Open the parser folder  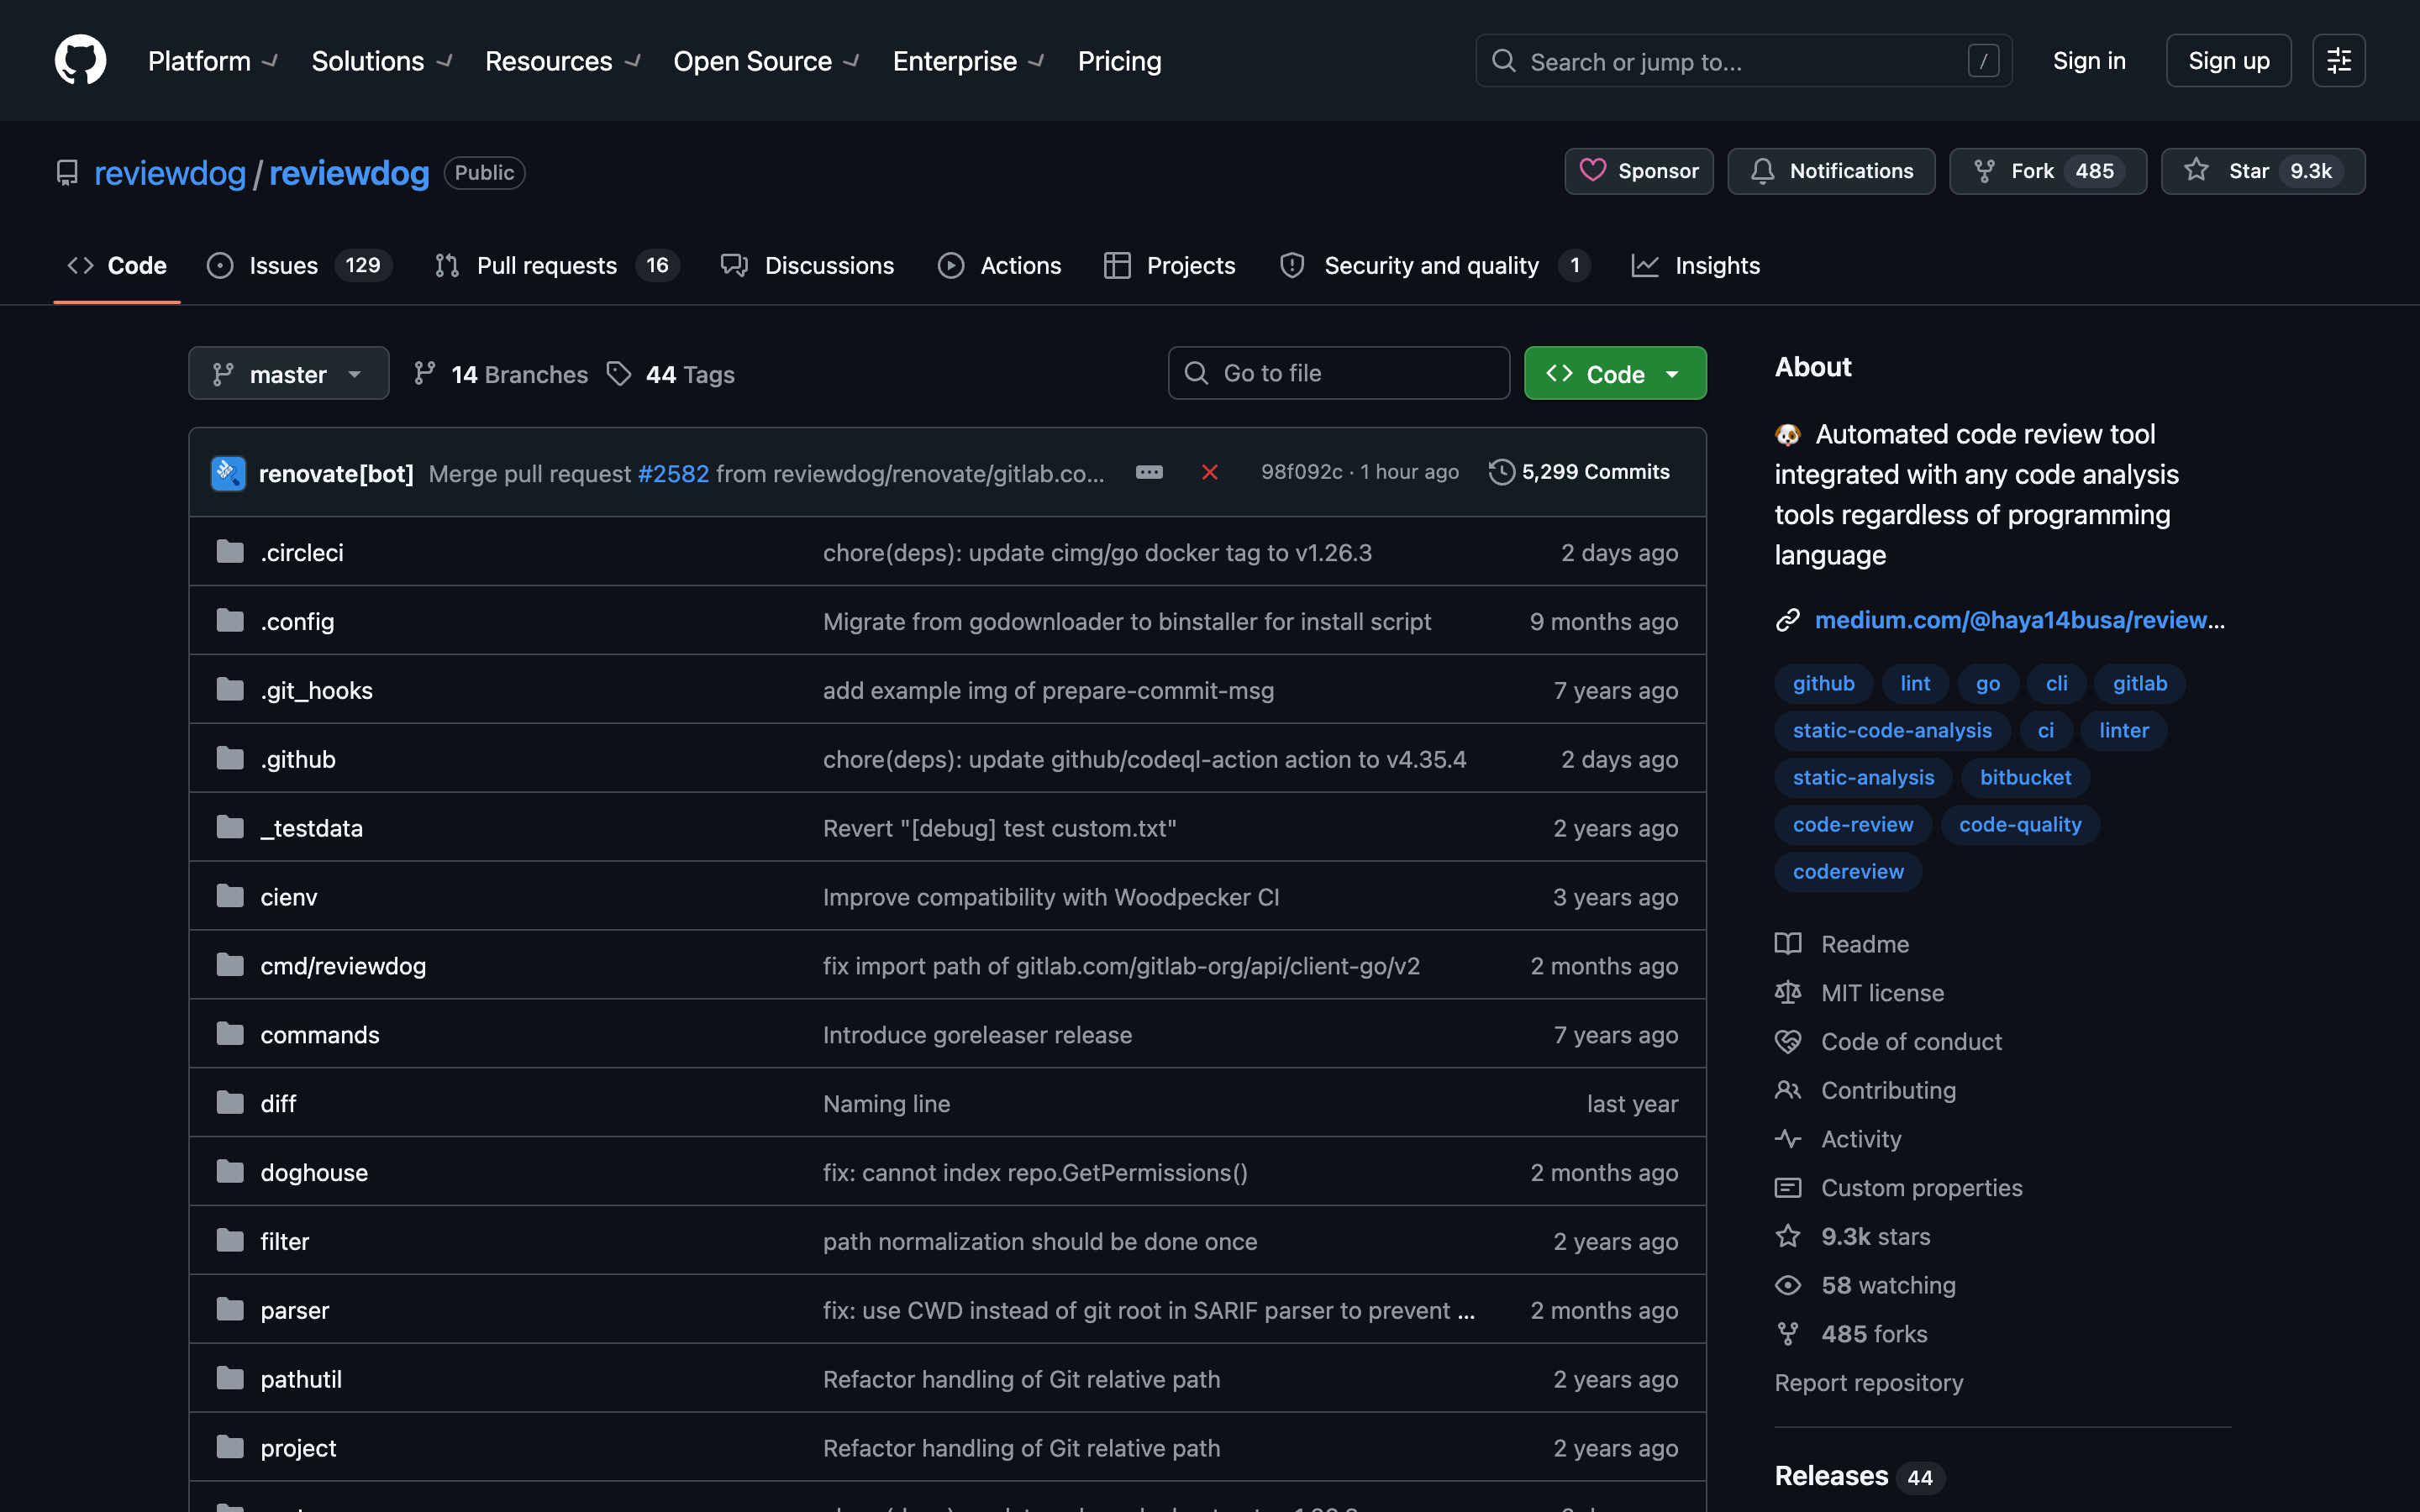[294, 1310]
